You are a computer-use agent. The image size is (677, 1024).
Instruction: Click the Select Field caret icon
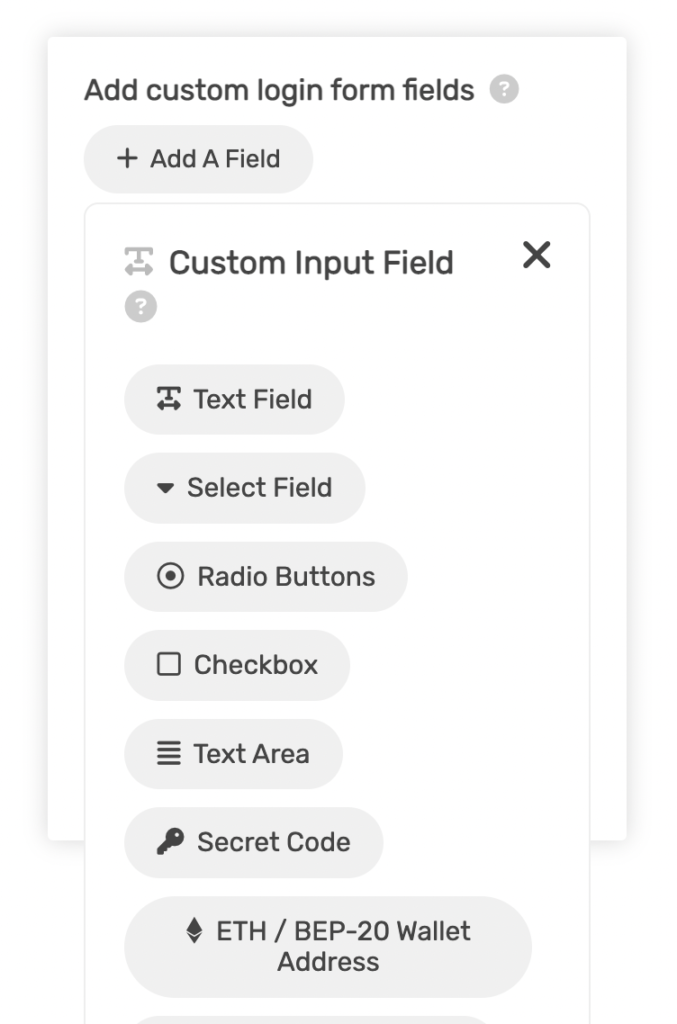point(166,488)
